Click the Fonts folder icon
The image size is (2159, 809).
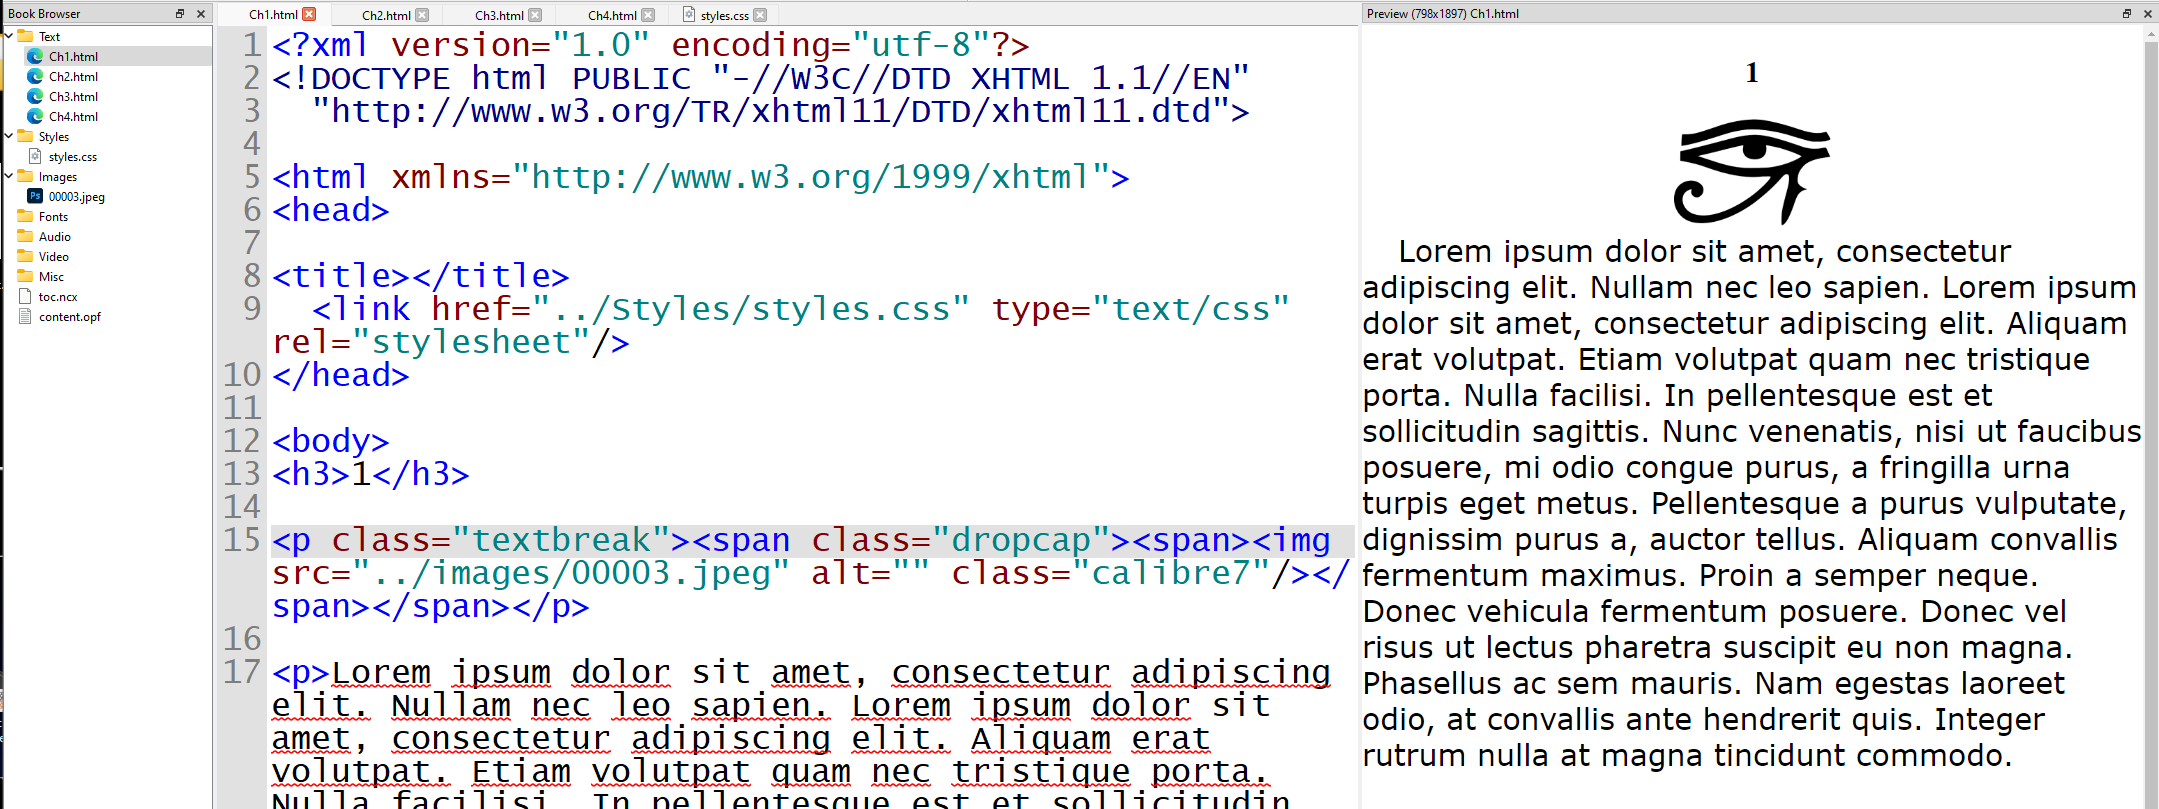(x=25, y=216)
